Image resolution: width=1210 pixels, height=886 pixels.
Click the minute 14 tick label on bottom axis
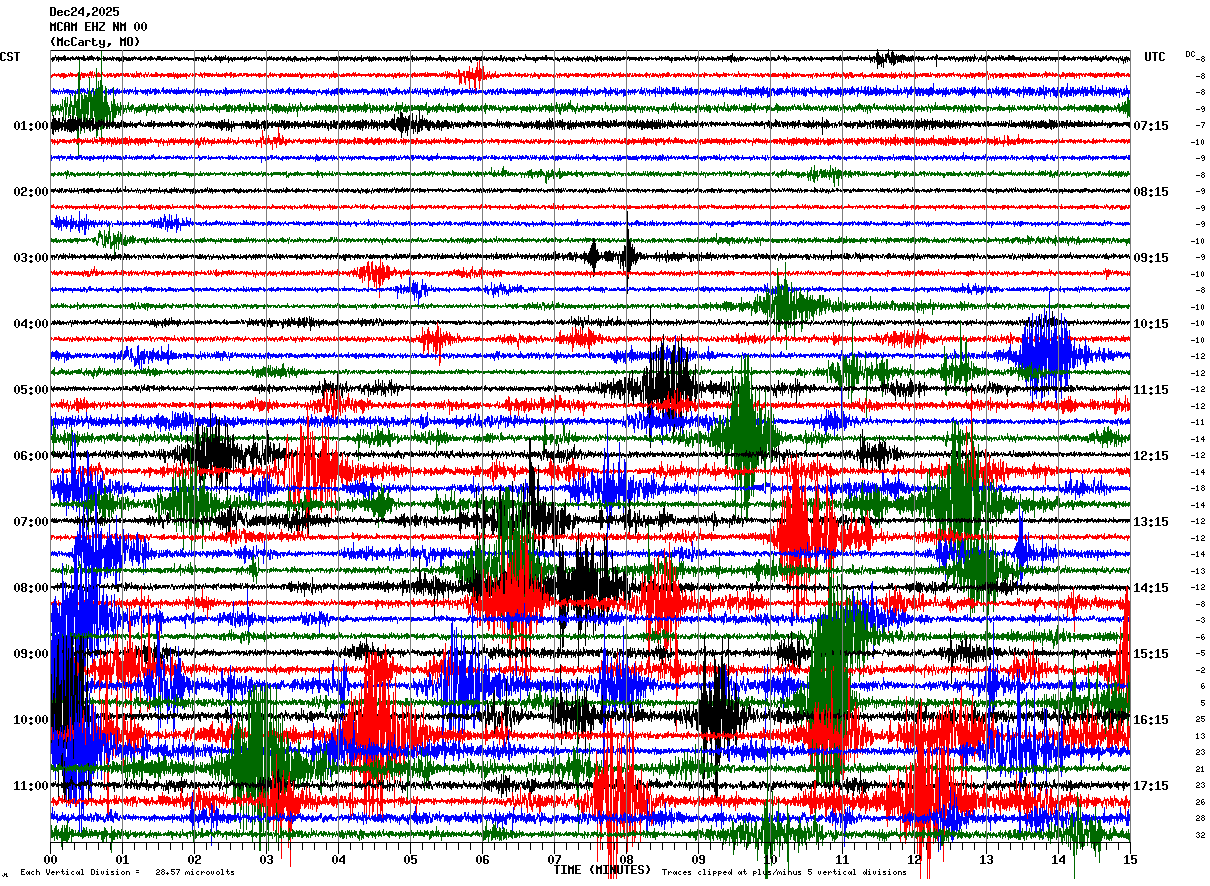(1058, 859)
